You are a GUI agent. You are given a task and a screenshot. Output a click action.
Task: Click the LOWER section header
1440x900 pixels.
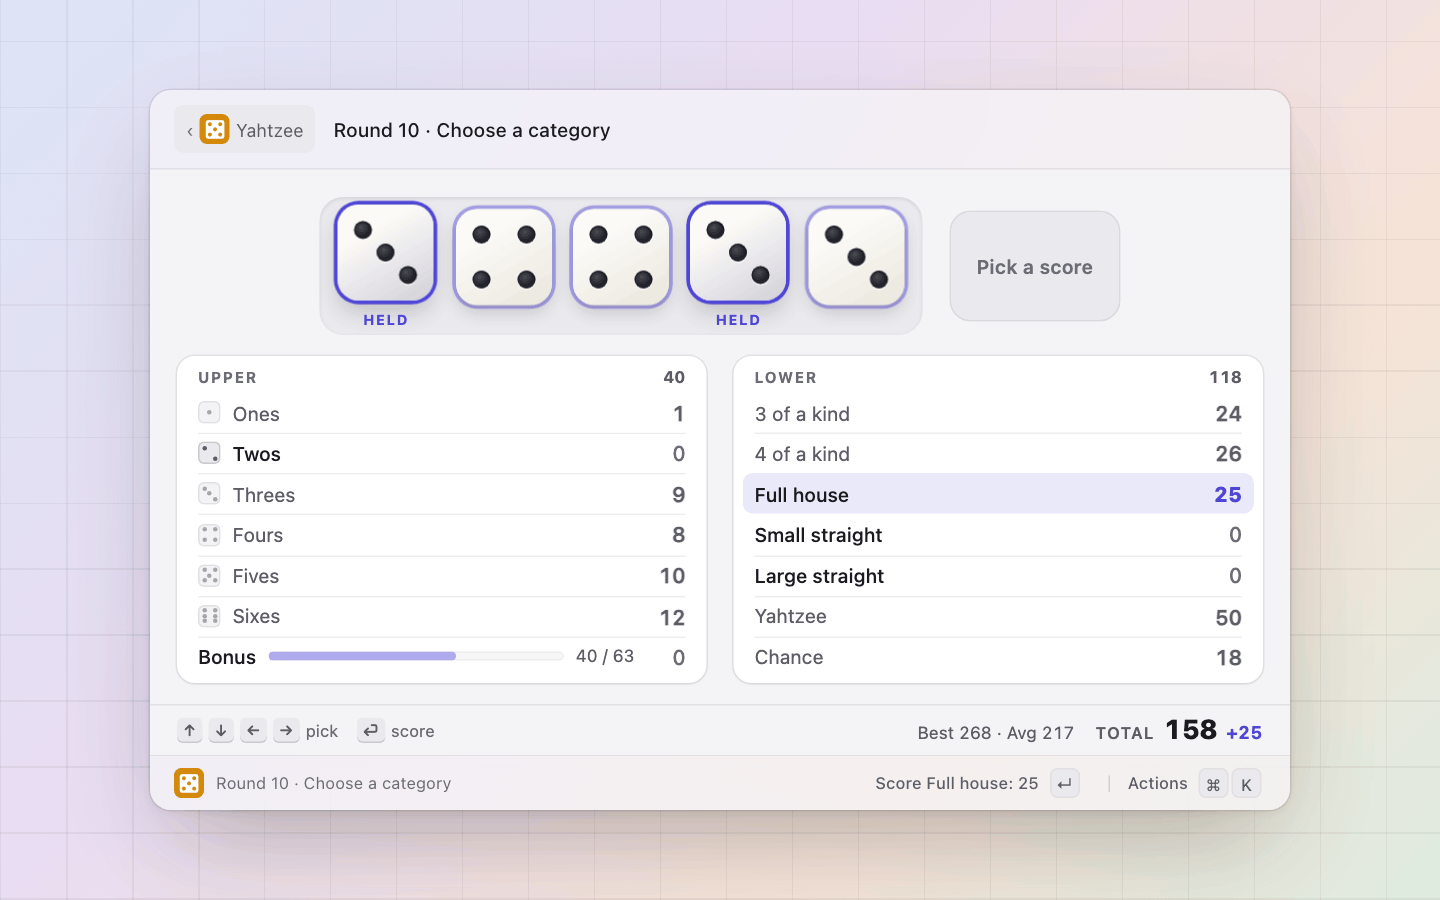pyautogui.click(x=786, y=377)
